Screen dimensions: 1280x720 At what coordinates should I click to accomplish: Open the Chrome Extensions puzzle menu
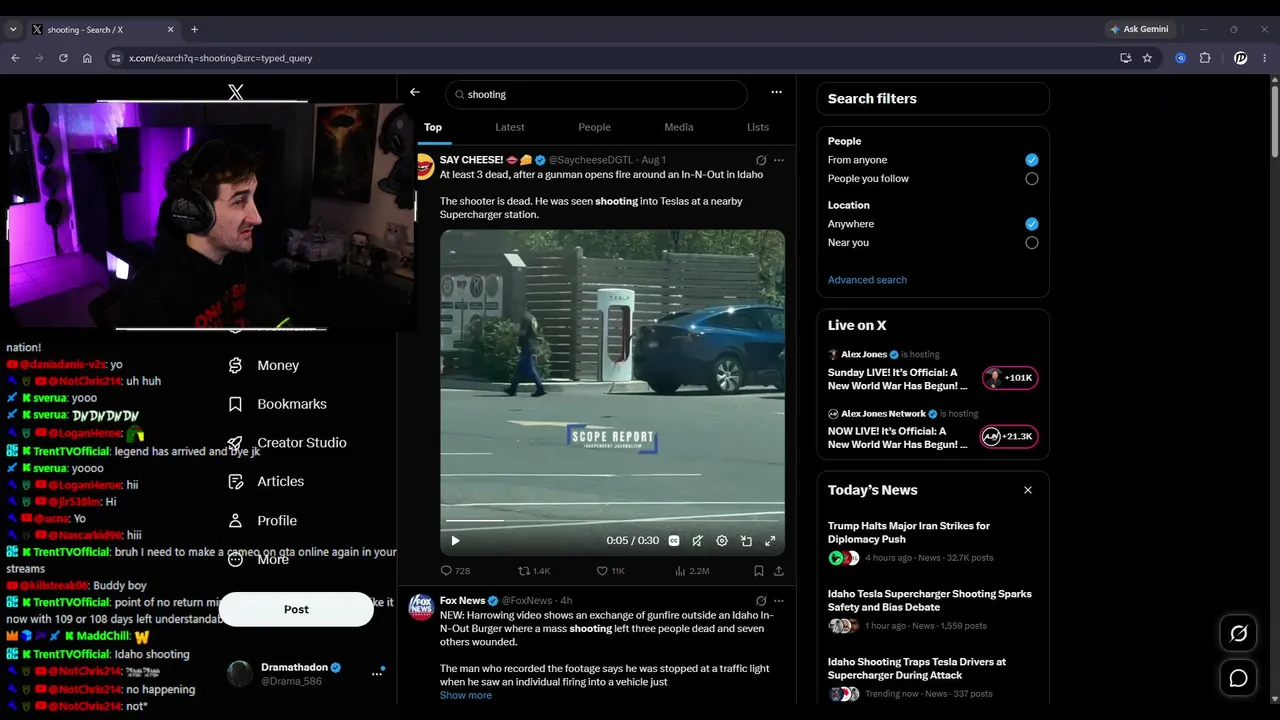(1205, 58)
